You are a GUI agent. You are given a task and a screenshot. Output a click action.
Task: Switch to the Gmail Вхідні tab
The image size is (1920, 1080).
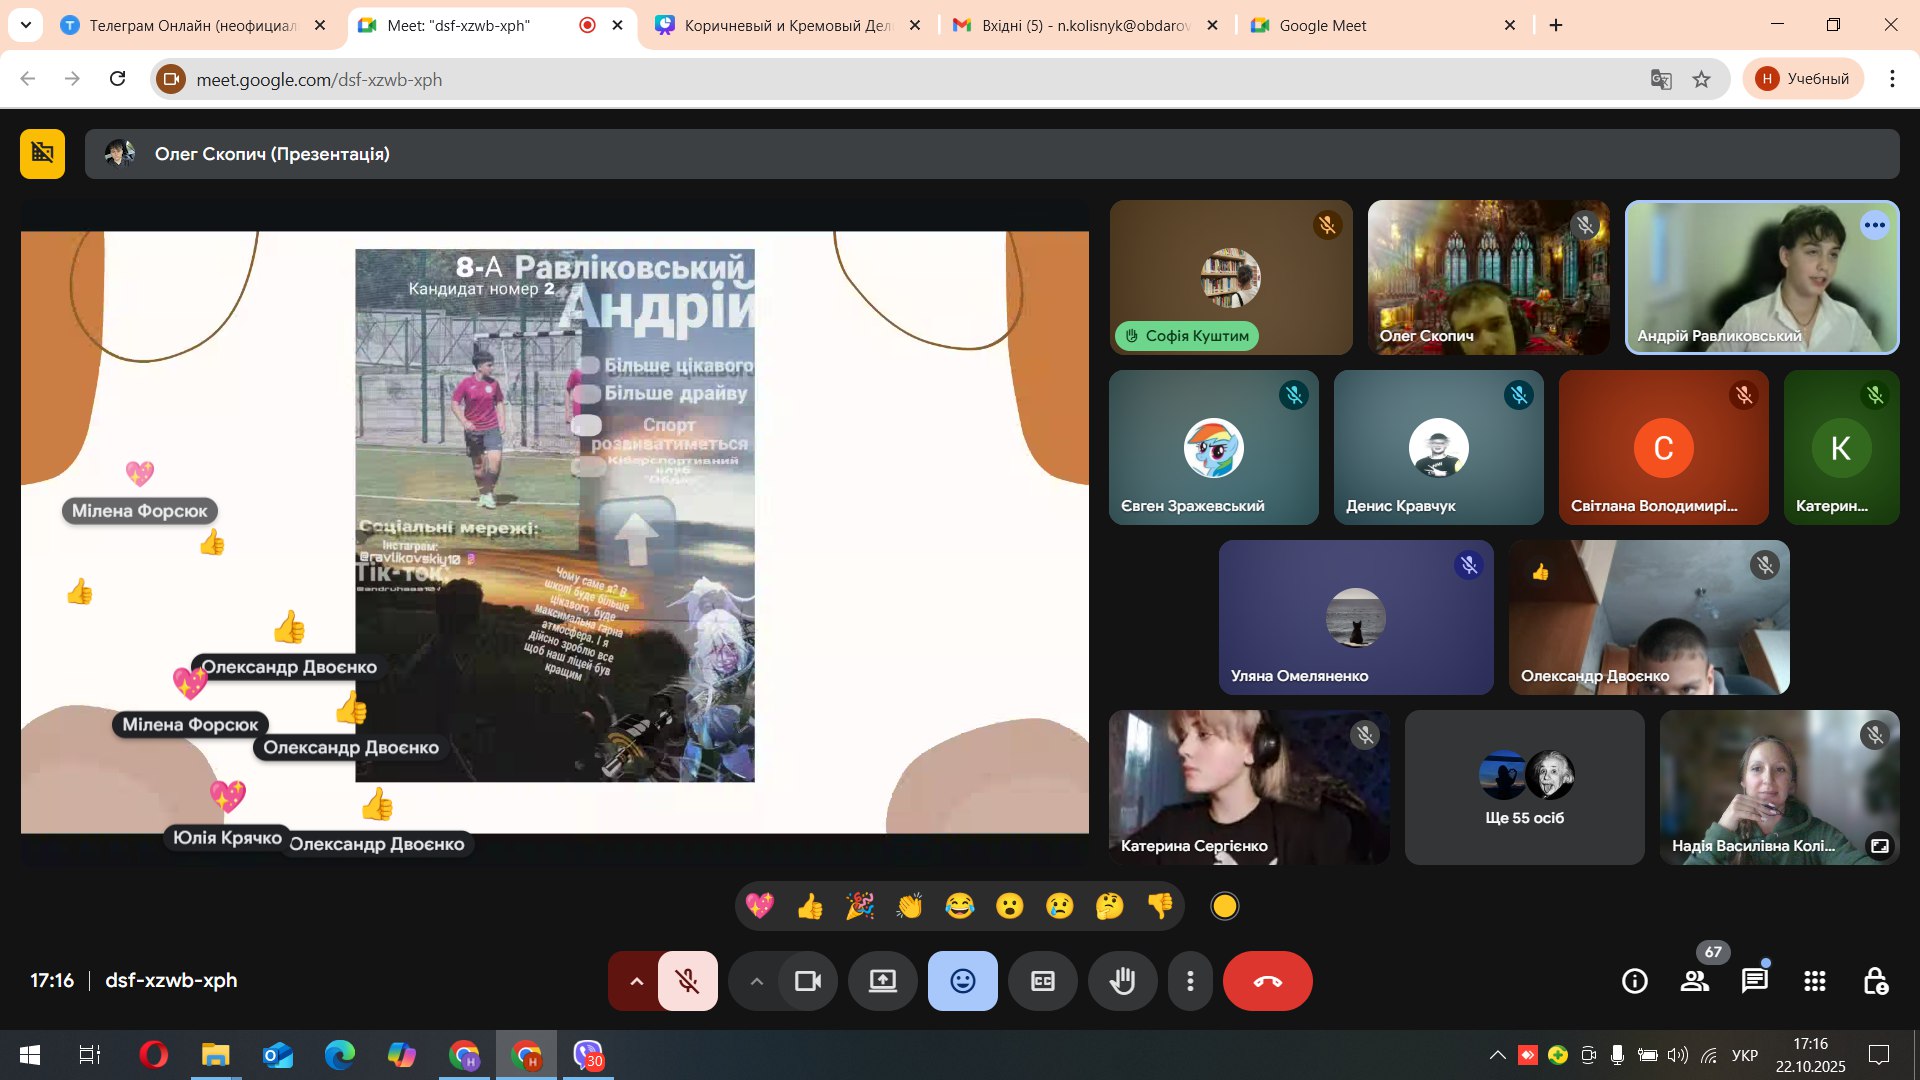coord(1083,26)
